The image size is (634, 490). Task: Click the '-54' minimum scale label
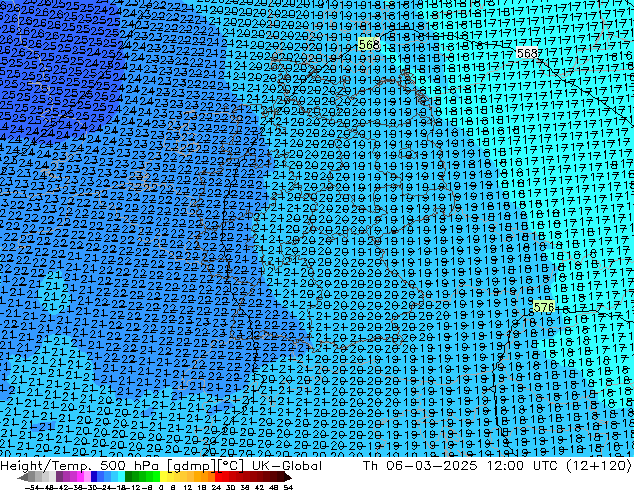click(x=32, y=487)
